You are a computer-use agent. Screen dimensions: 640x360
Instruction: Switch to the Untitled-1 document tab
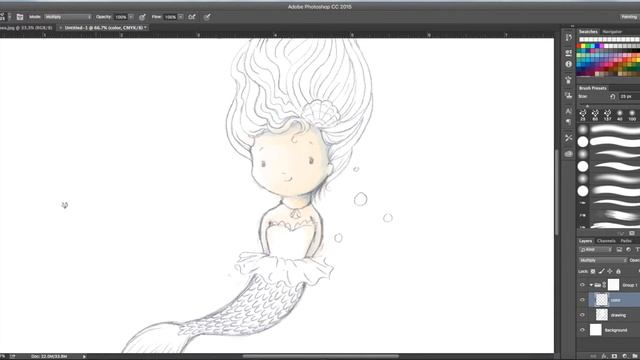point(102,28)
